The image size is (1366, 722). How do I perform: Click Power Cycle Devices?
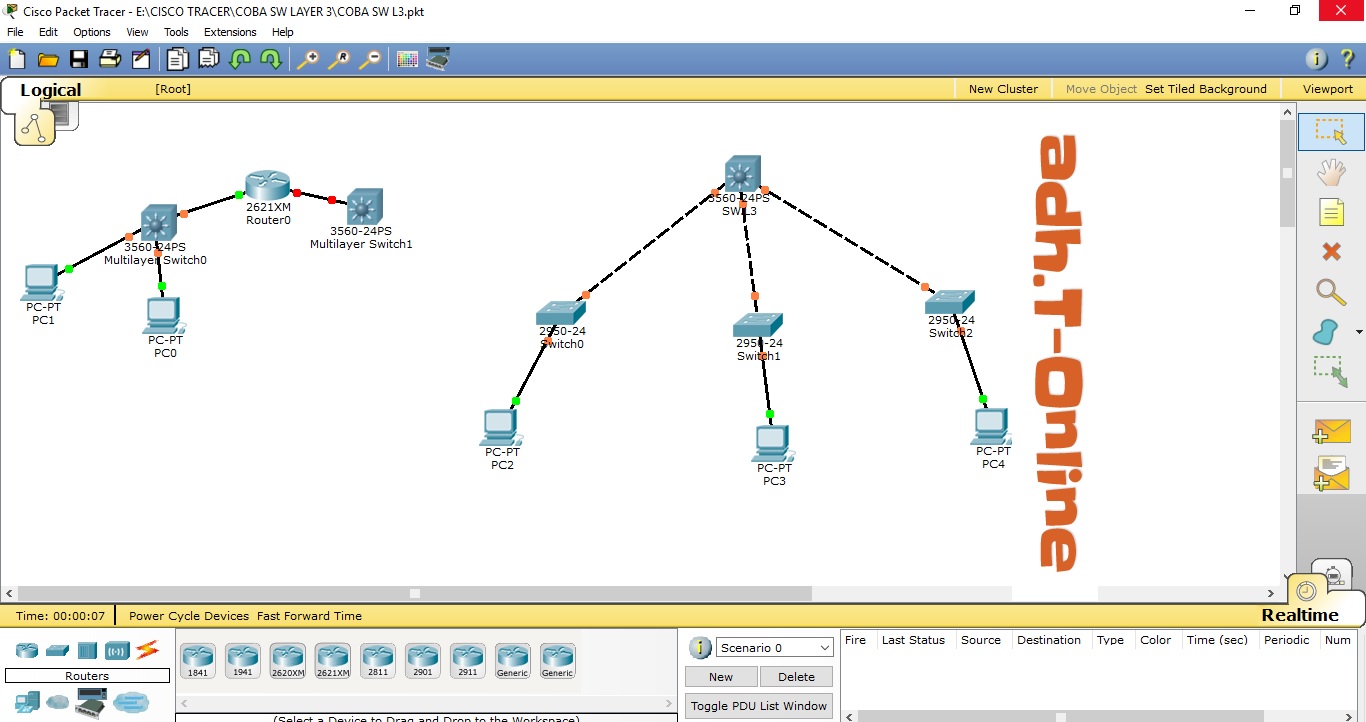point(189,616)
